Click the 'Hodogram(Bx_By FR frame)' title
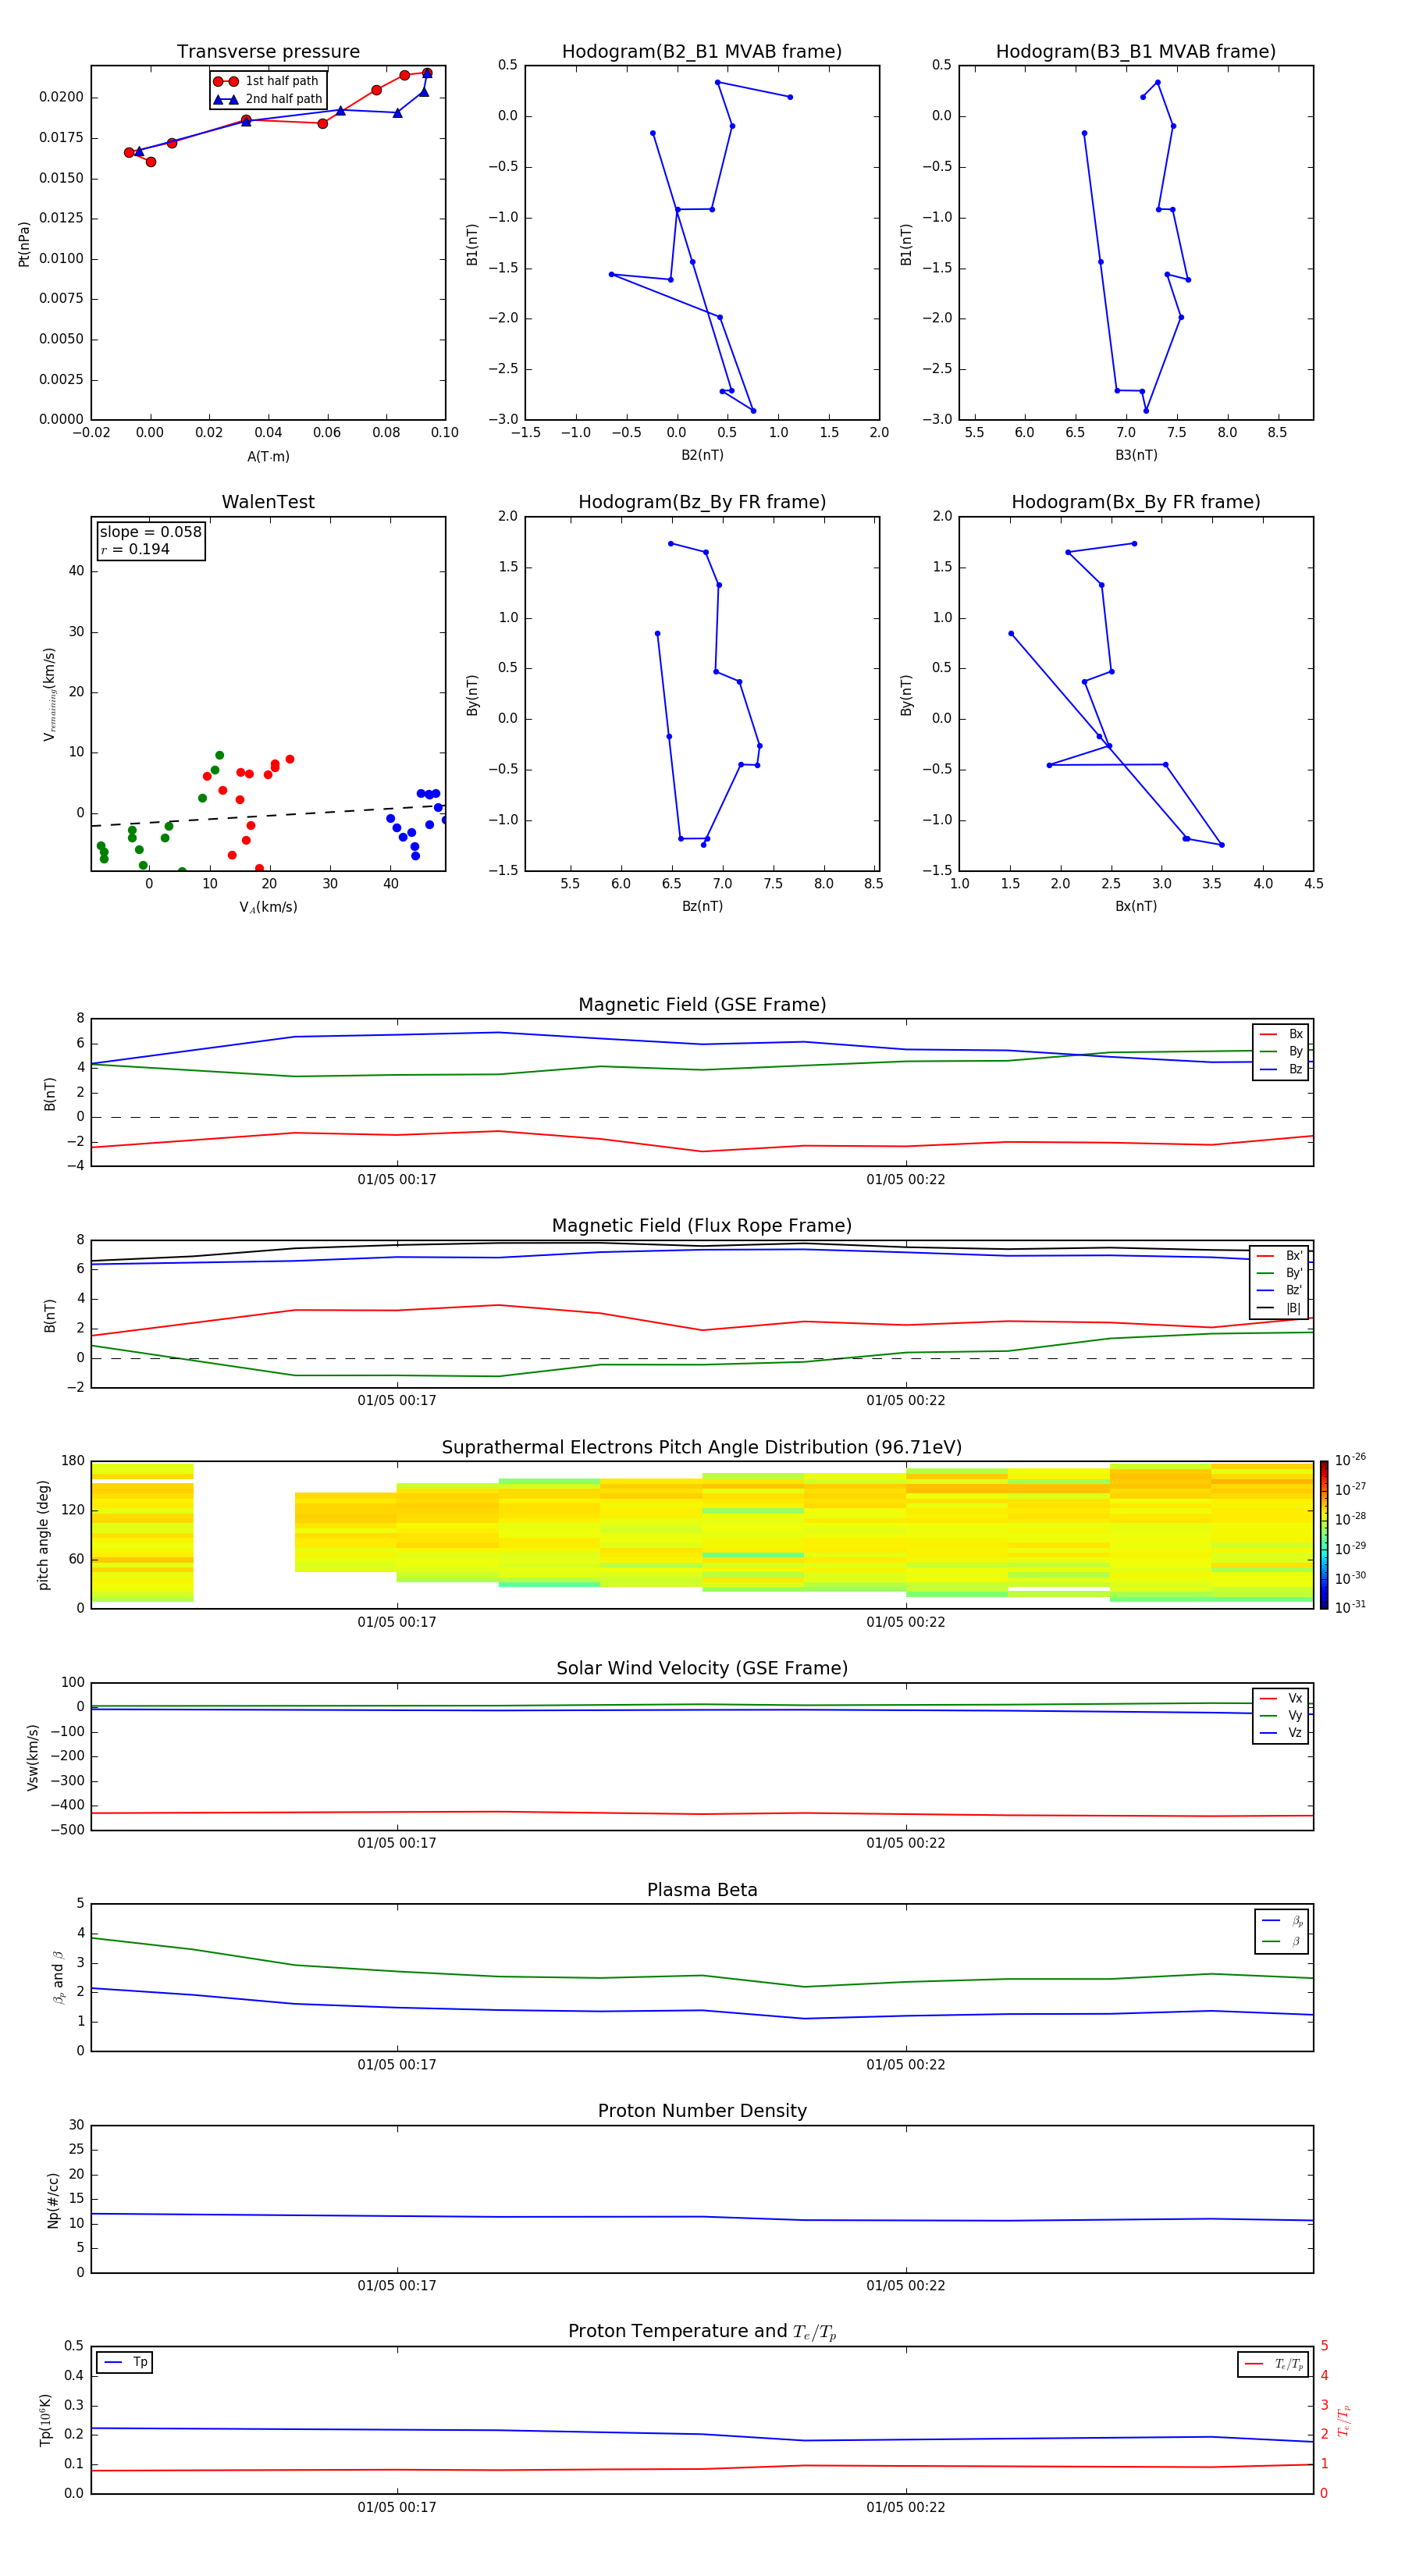 coord(1136,502)
